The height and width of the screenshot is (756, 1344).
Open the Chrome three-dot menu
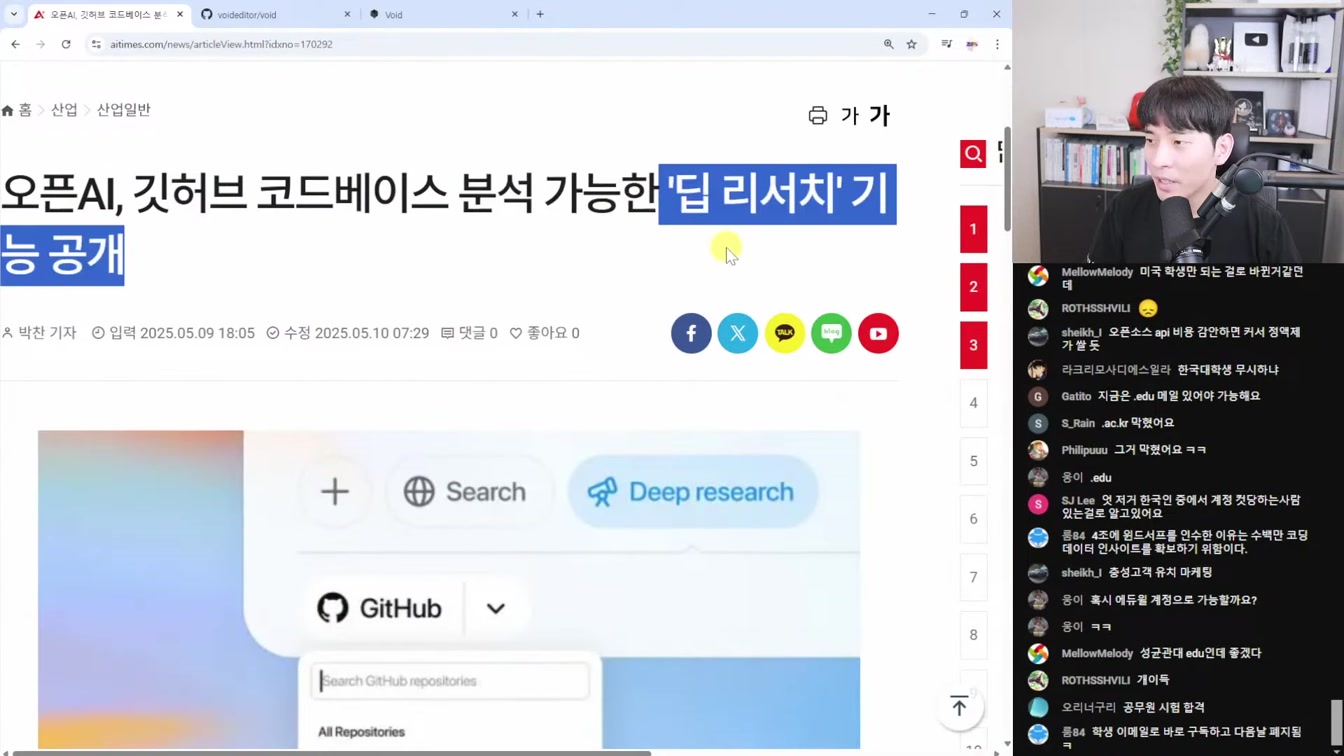(x=997, y=44)
